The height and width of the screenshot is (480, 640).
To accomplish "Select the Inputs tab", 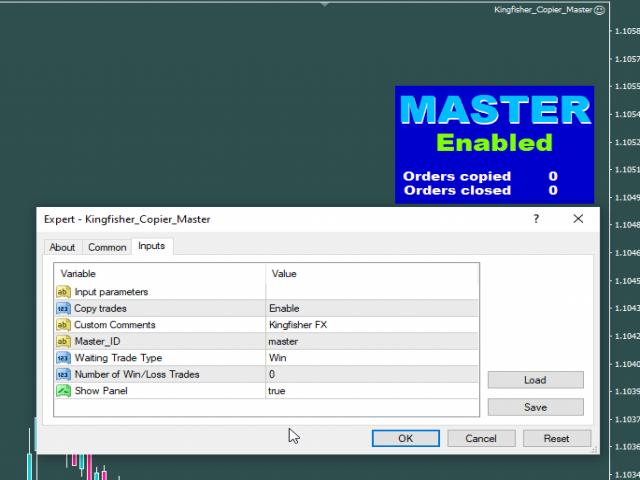I will click(x=151, y=246).
